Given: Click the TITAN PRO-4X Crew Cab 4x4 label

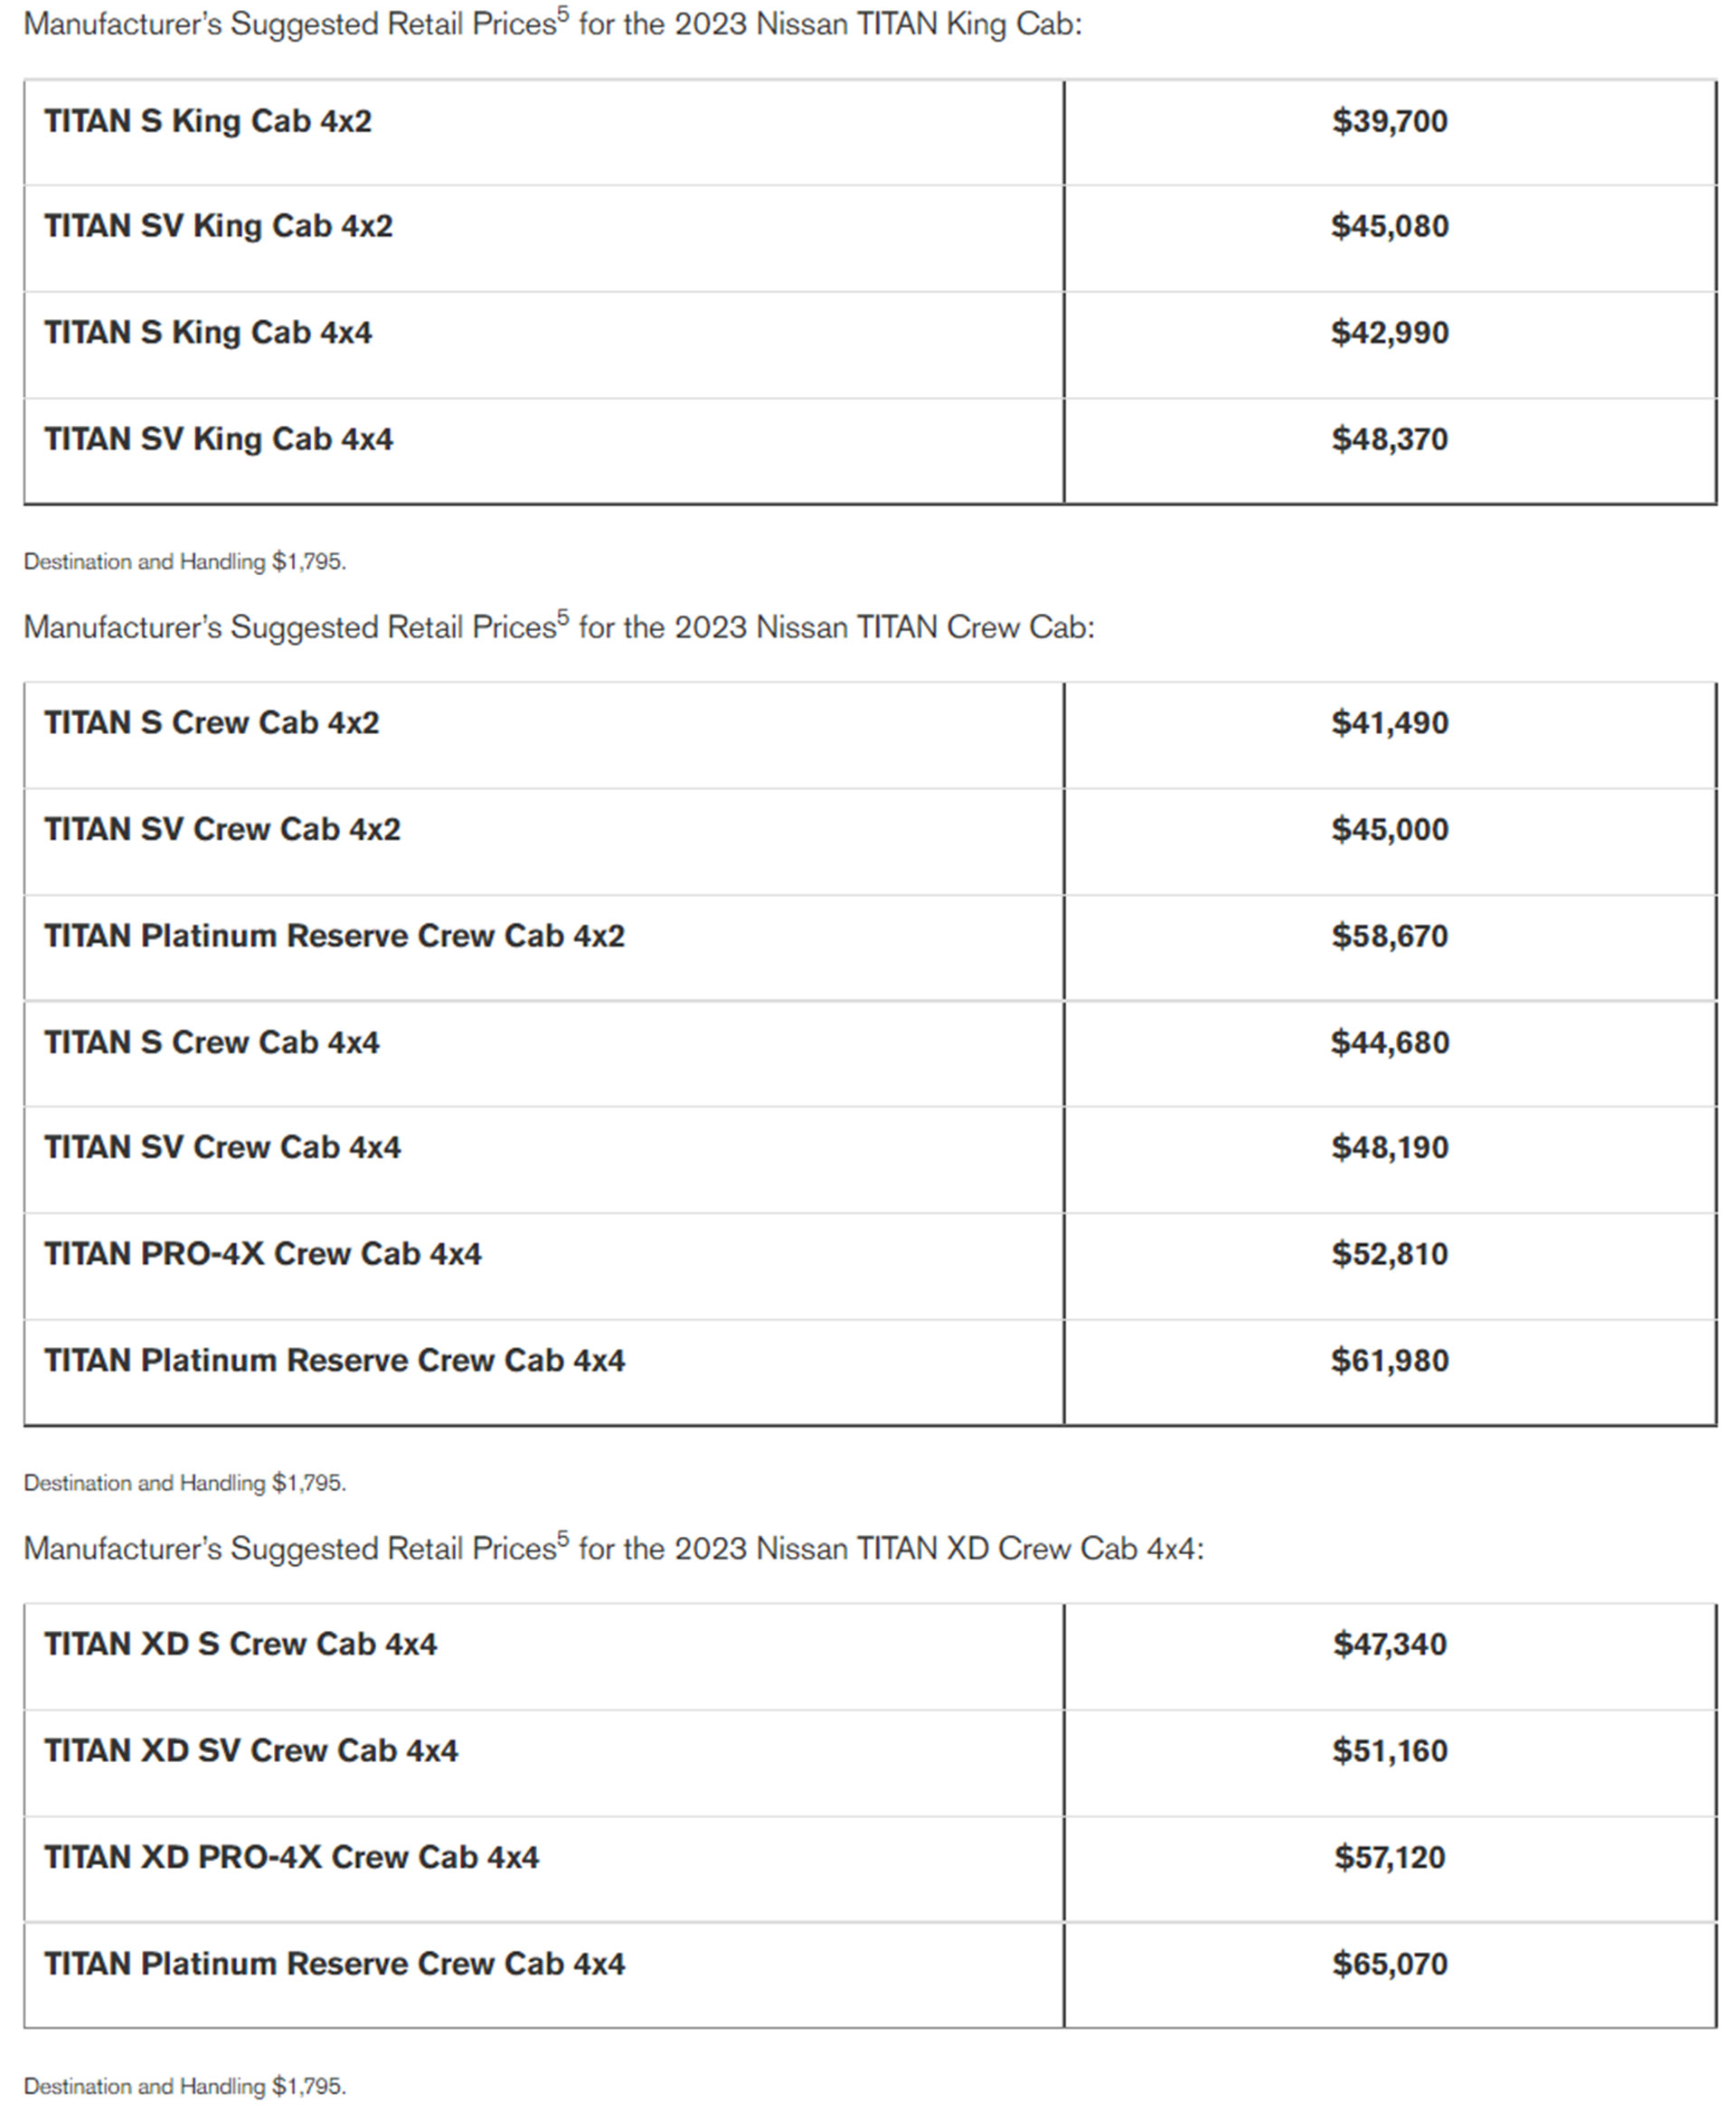Looking at the screenshot, I should coord(262,1254).
